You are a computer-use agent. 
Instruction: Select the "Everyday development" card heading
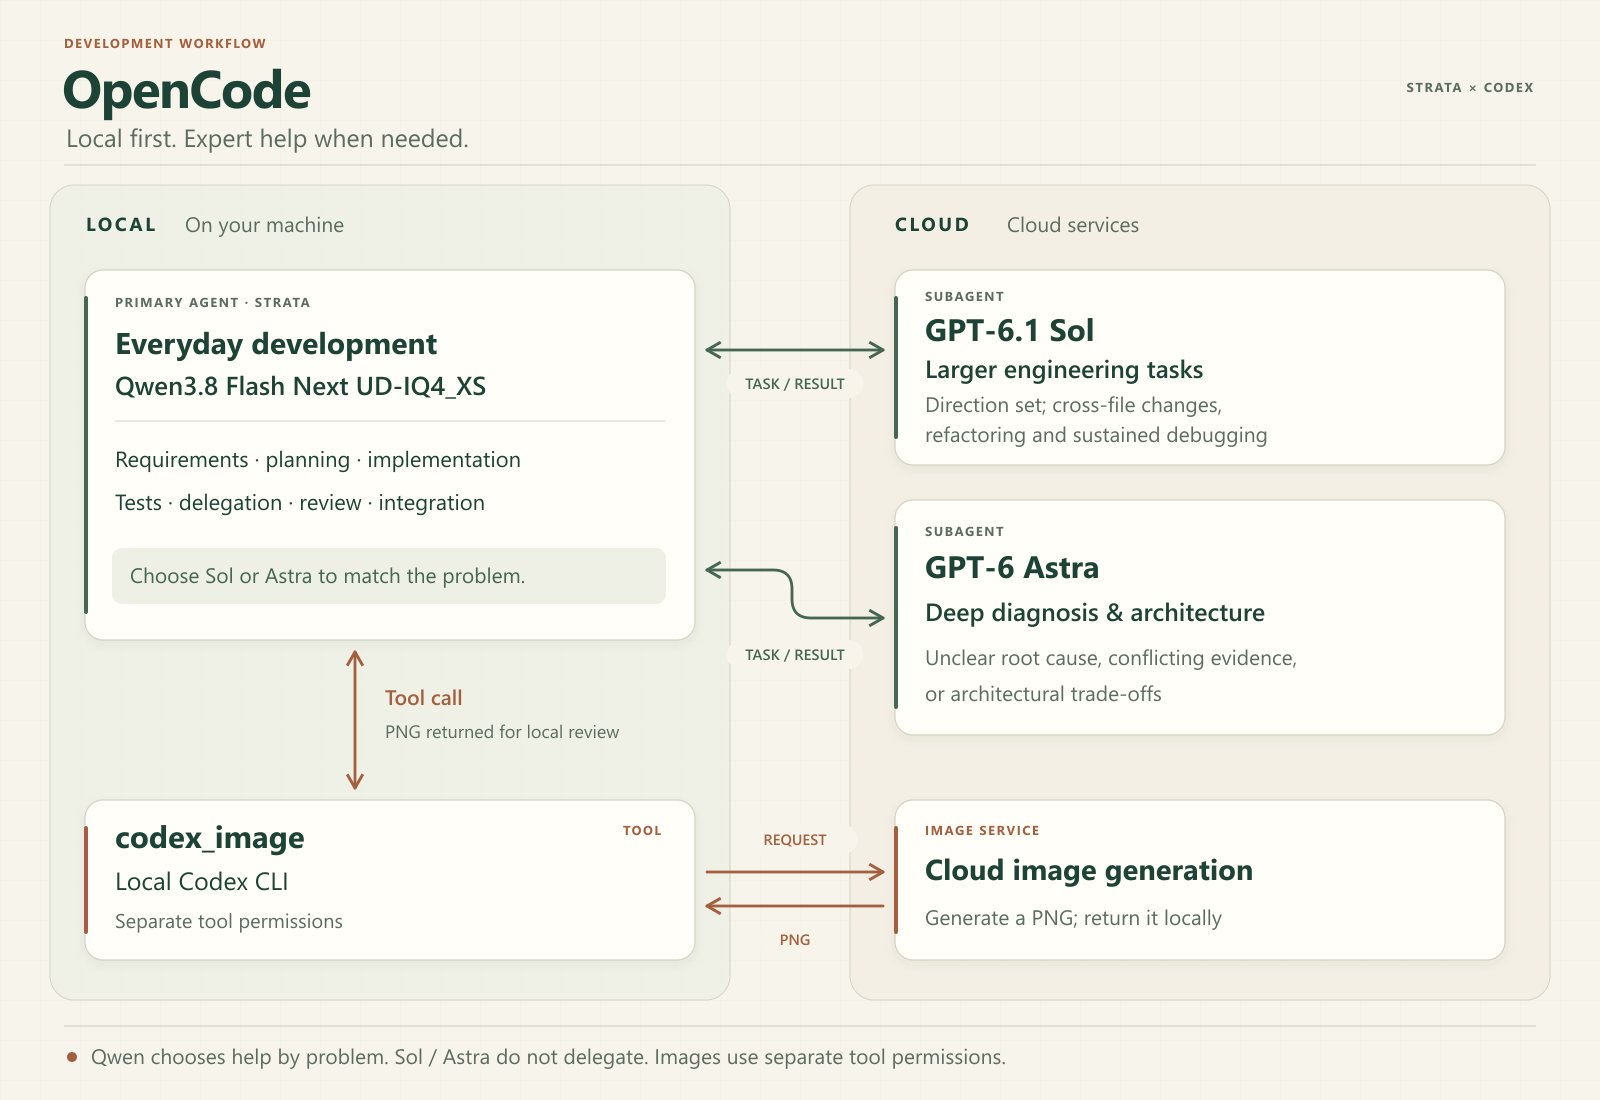(276, 344)
